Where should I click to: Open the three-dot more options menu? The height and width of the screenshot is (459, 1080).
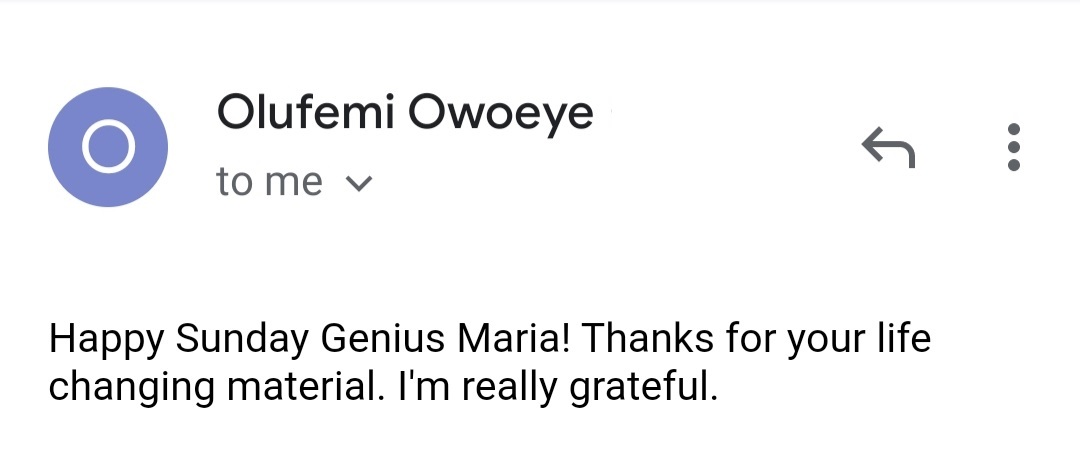(x=1014, y=148)
